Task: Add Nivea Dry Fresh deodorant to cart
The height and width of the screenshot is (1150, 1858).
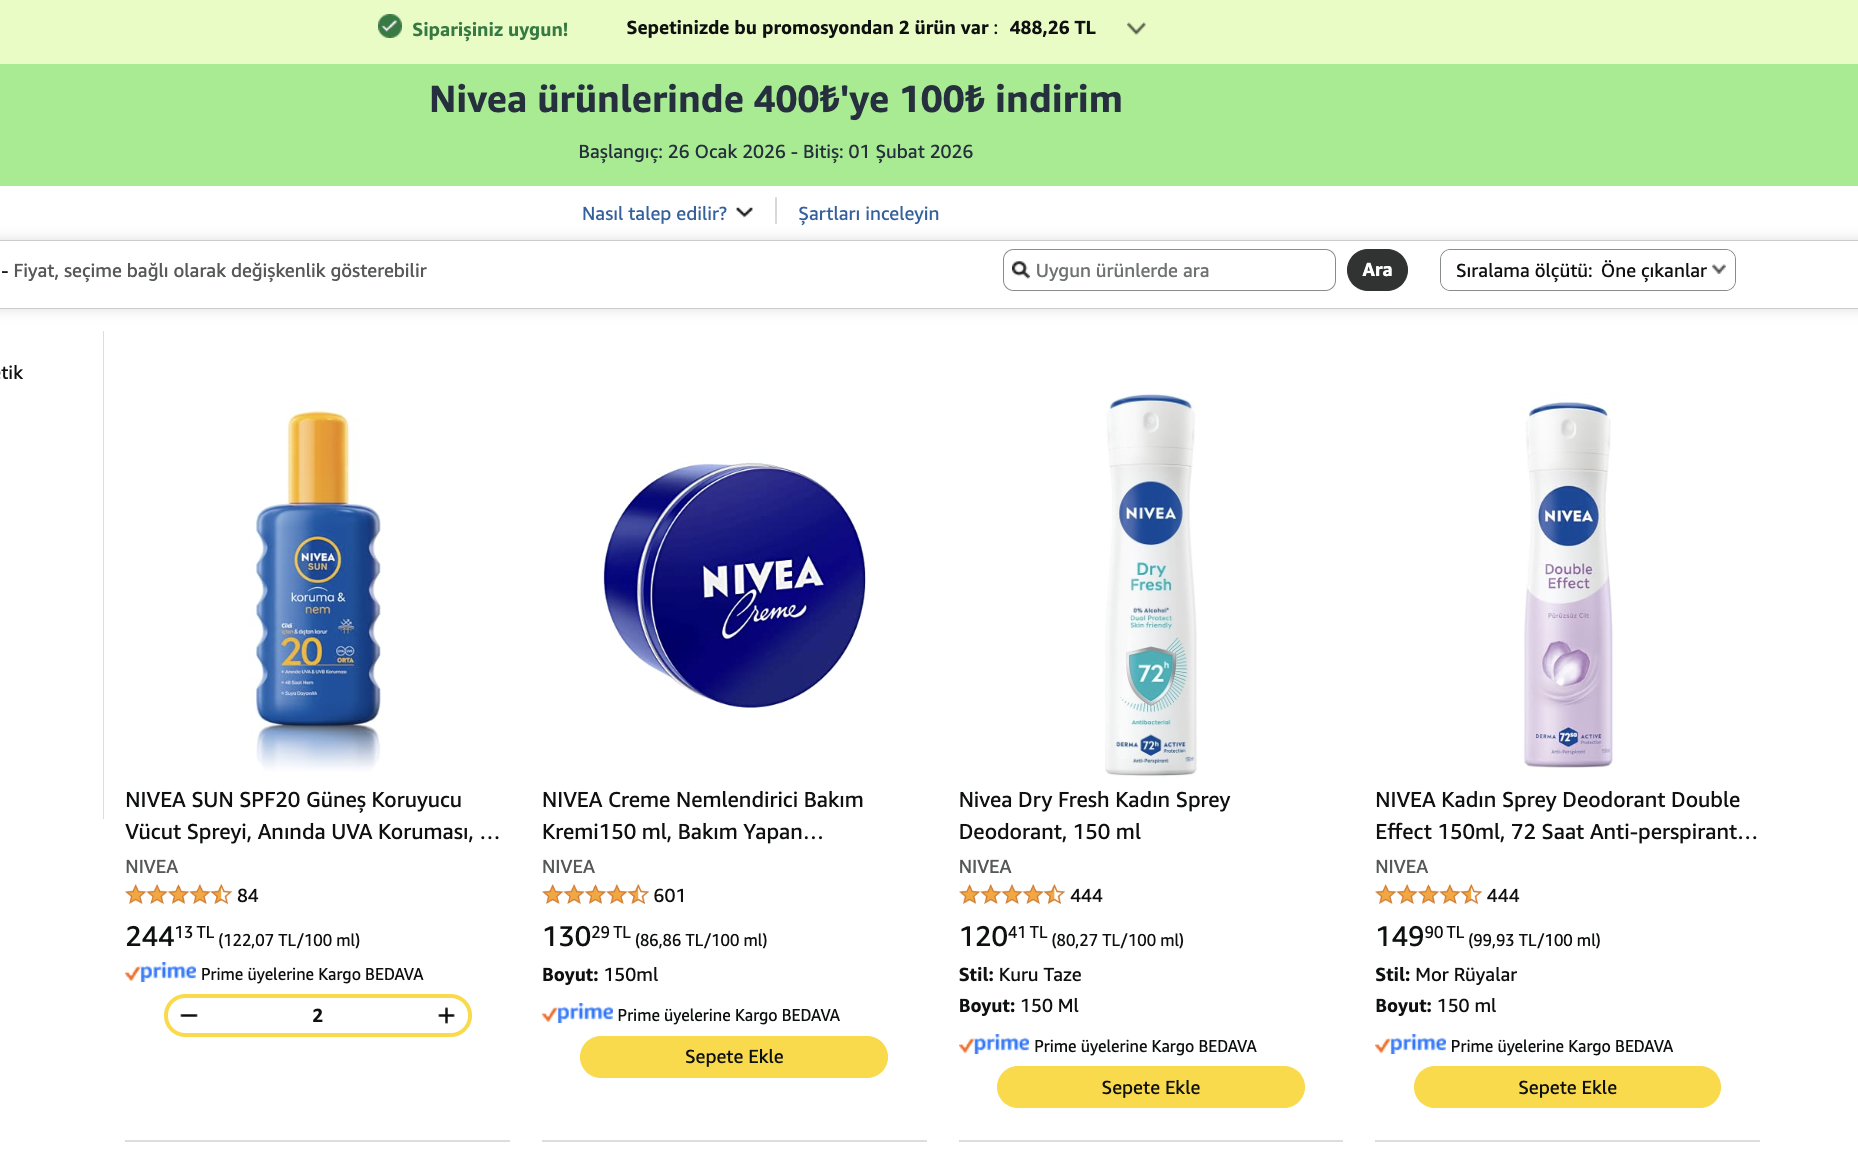Action: (x=1150, y=1087)
